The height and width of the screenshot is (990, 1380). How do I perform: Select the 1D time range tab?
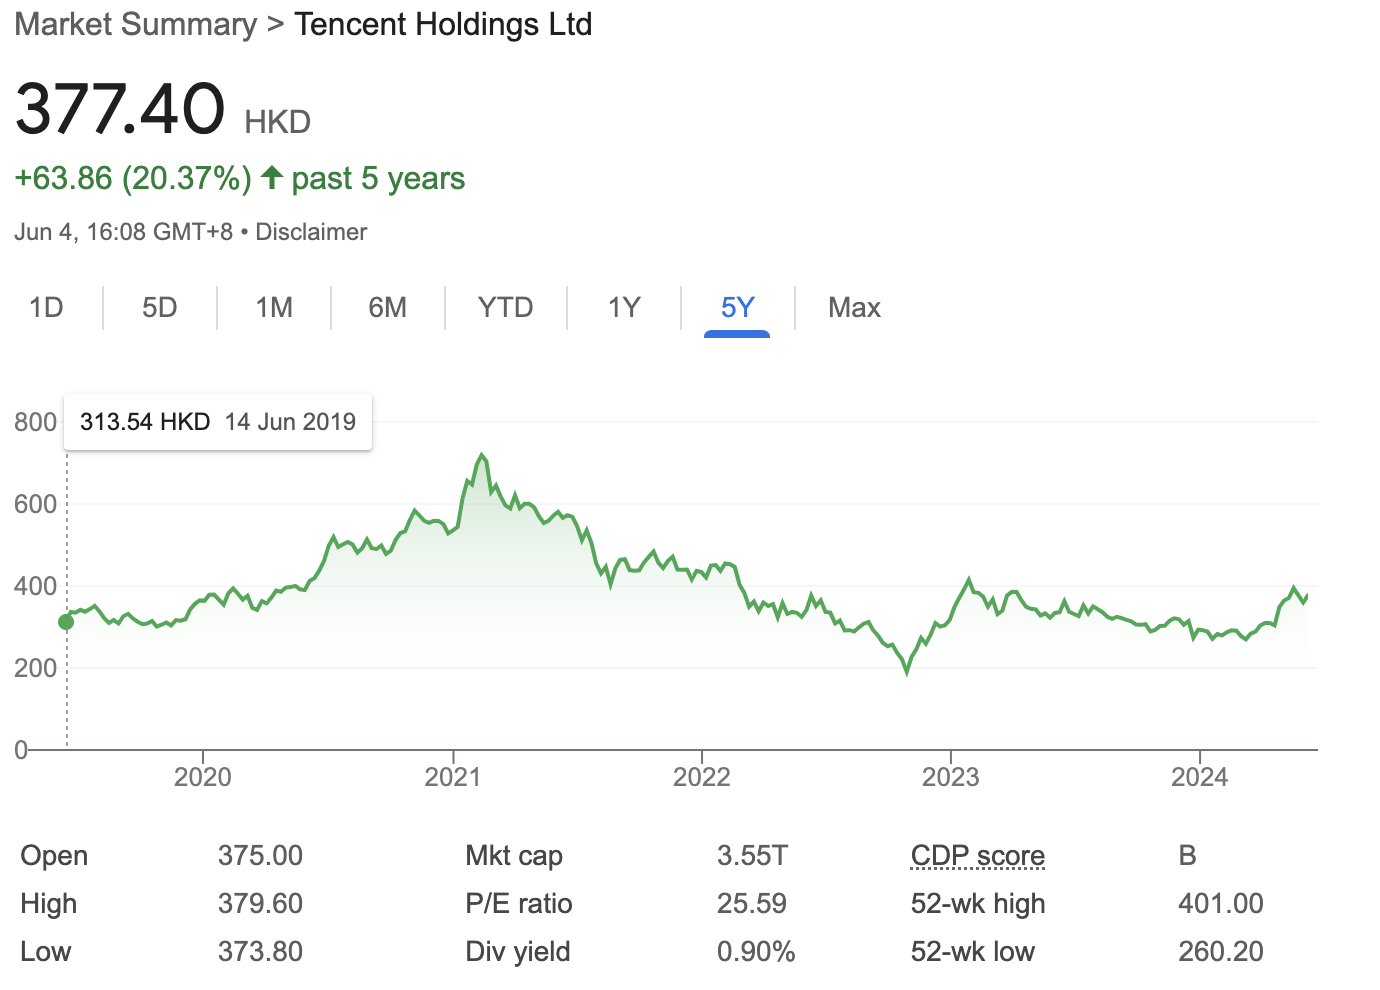click(x=46, y=307)
